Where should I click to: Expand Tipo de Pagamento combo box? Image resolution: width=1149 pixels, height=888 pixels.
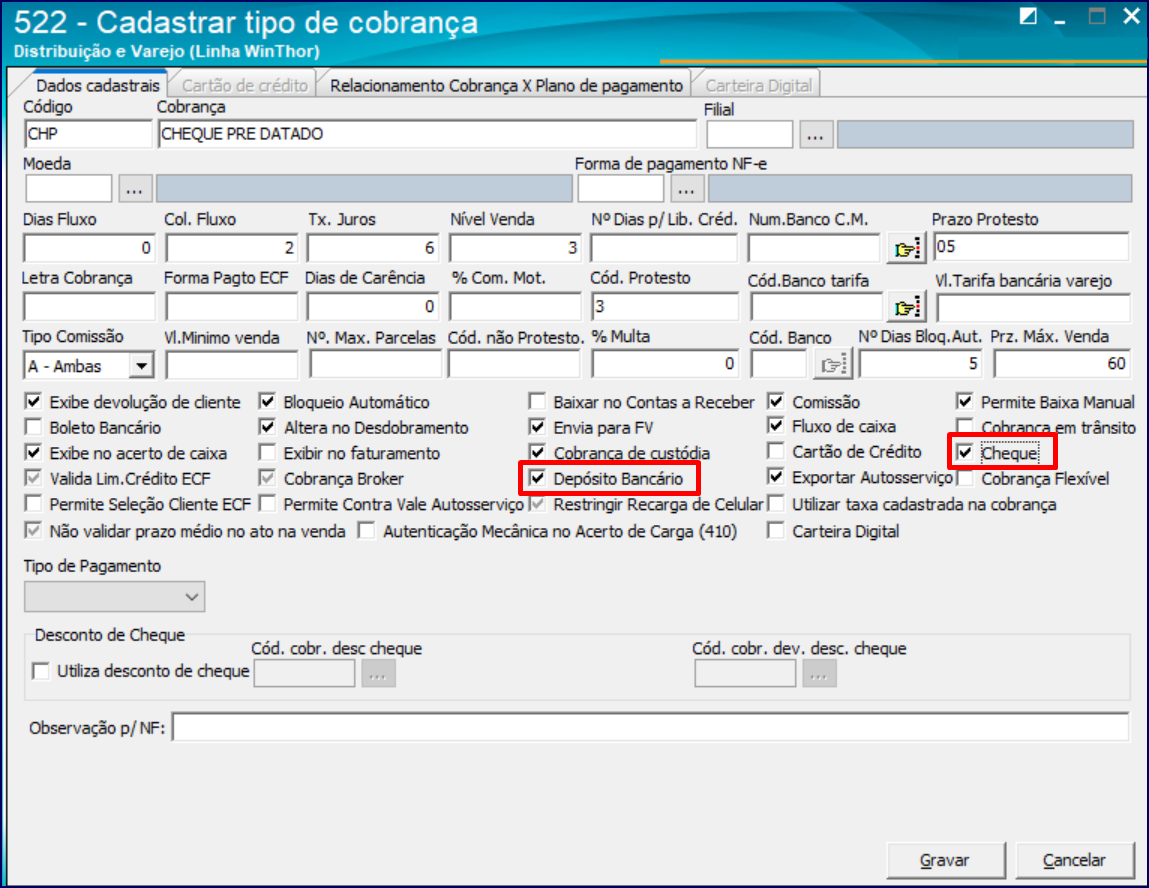[x=191, y=597]
